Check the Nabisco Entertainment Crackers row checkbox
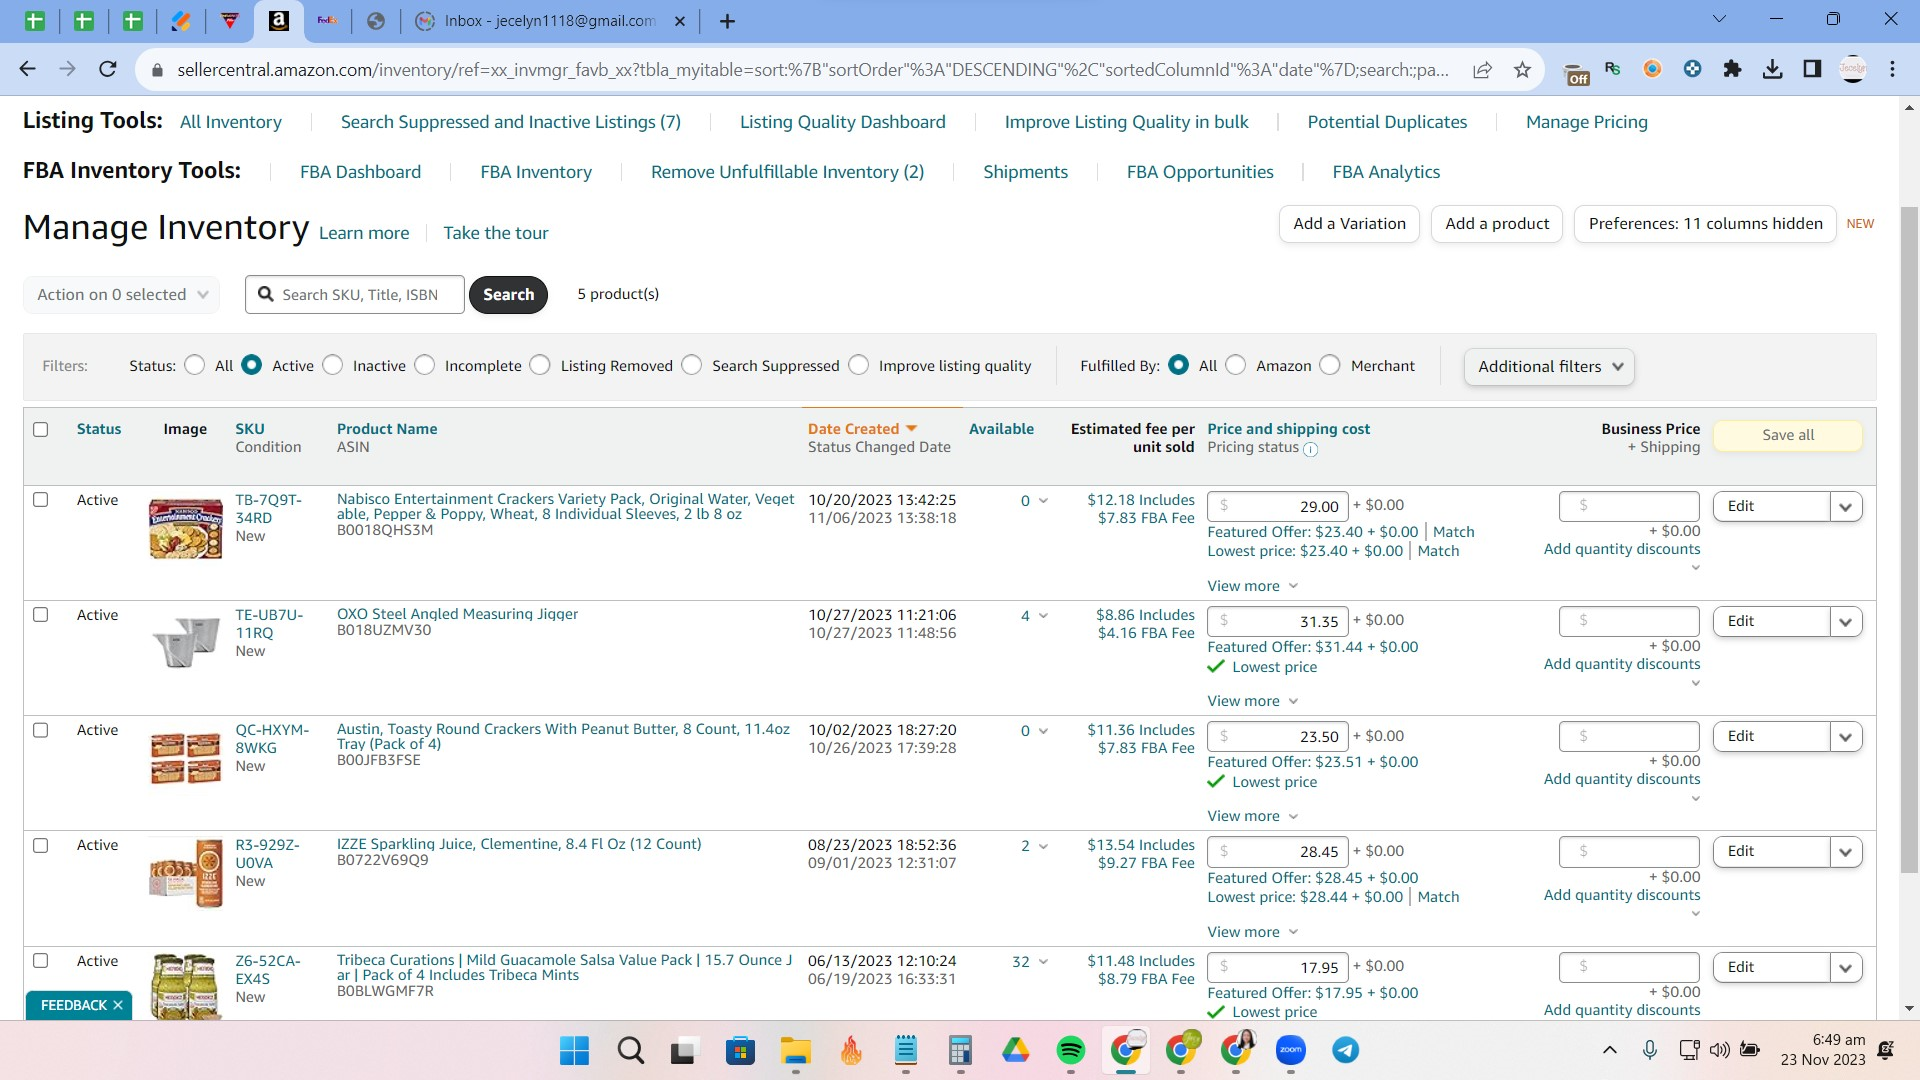1920x1080 pixels. 41,499
